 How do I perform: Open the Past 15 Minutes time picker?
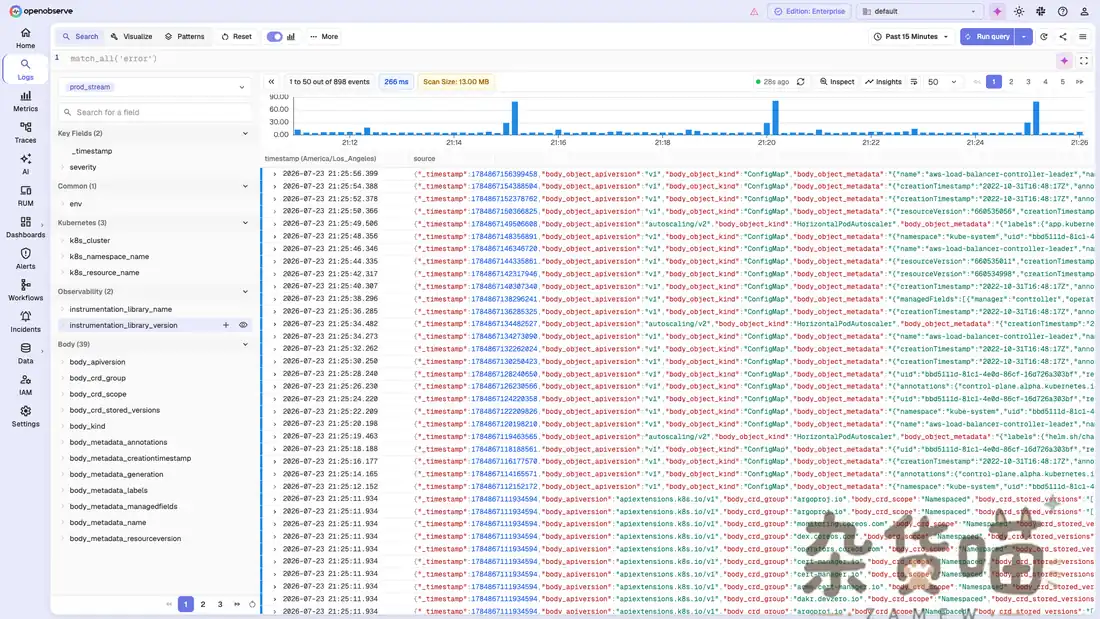(x=911, y=36)
